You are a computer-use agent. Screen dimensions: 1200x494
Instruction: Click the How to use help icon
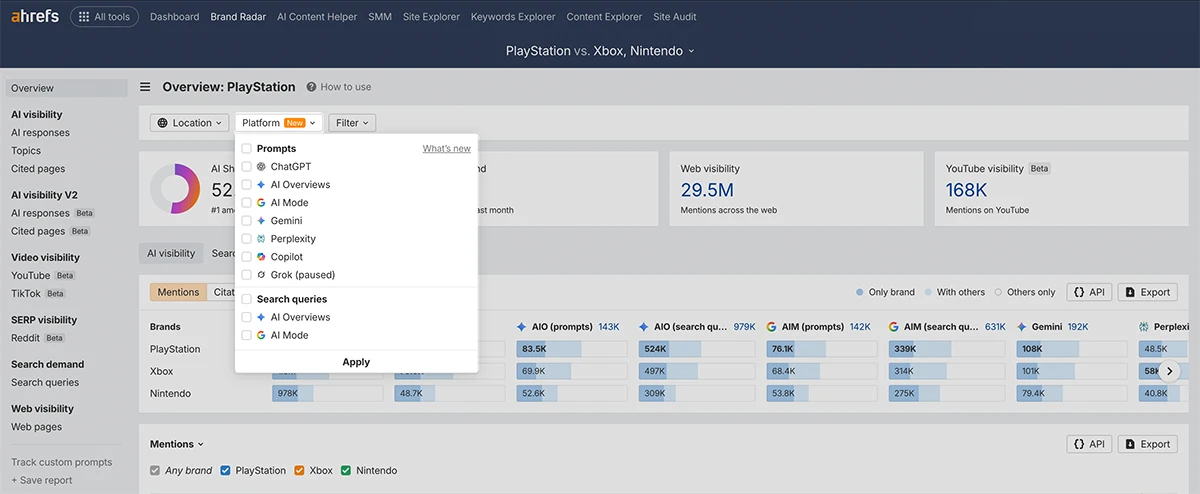(x=311, y=87)
